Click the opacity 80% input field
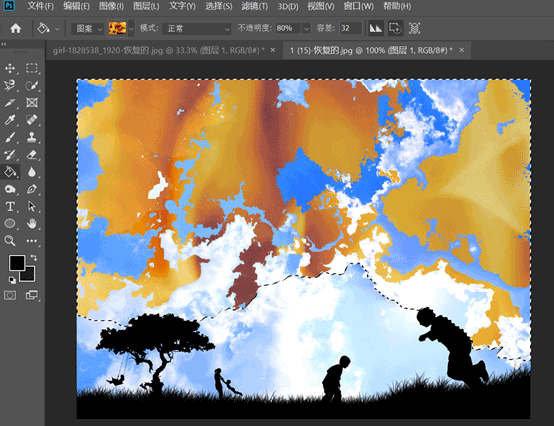Image resolution: width=554 pixels, height=426 pixels. (288, 29)
